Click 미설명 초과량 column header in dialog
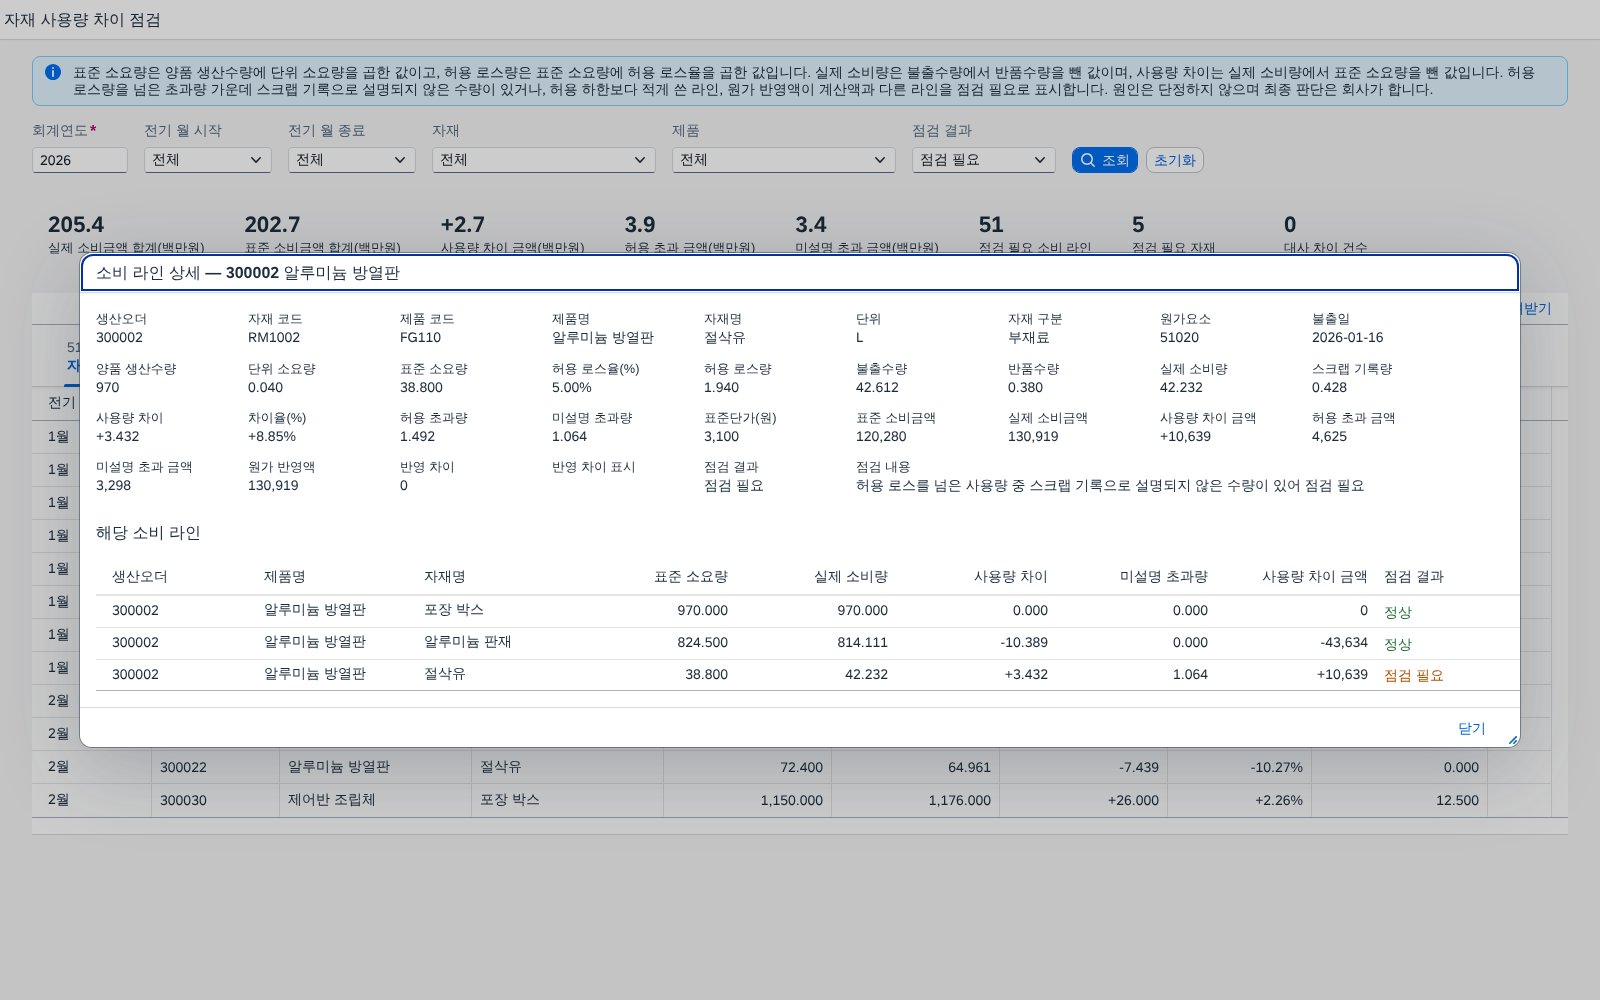 [x=1164, y=577]
